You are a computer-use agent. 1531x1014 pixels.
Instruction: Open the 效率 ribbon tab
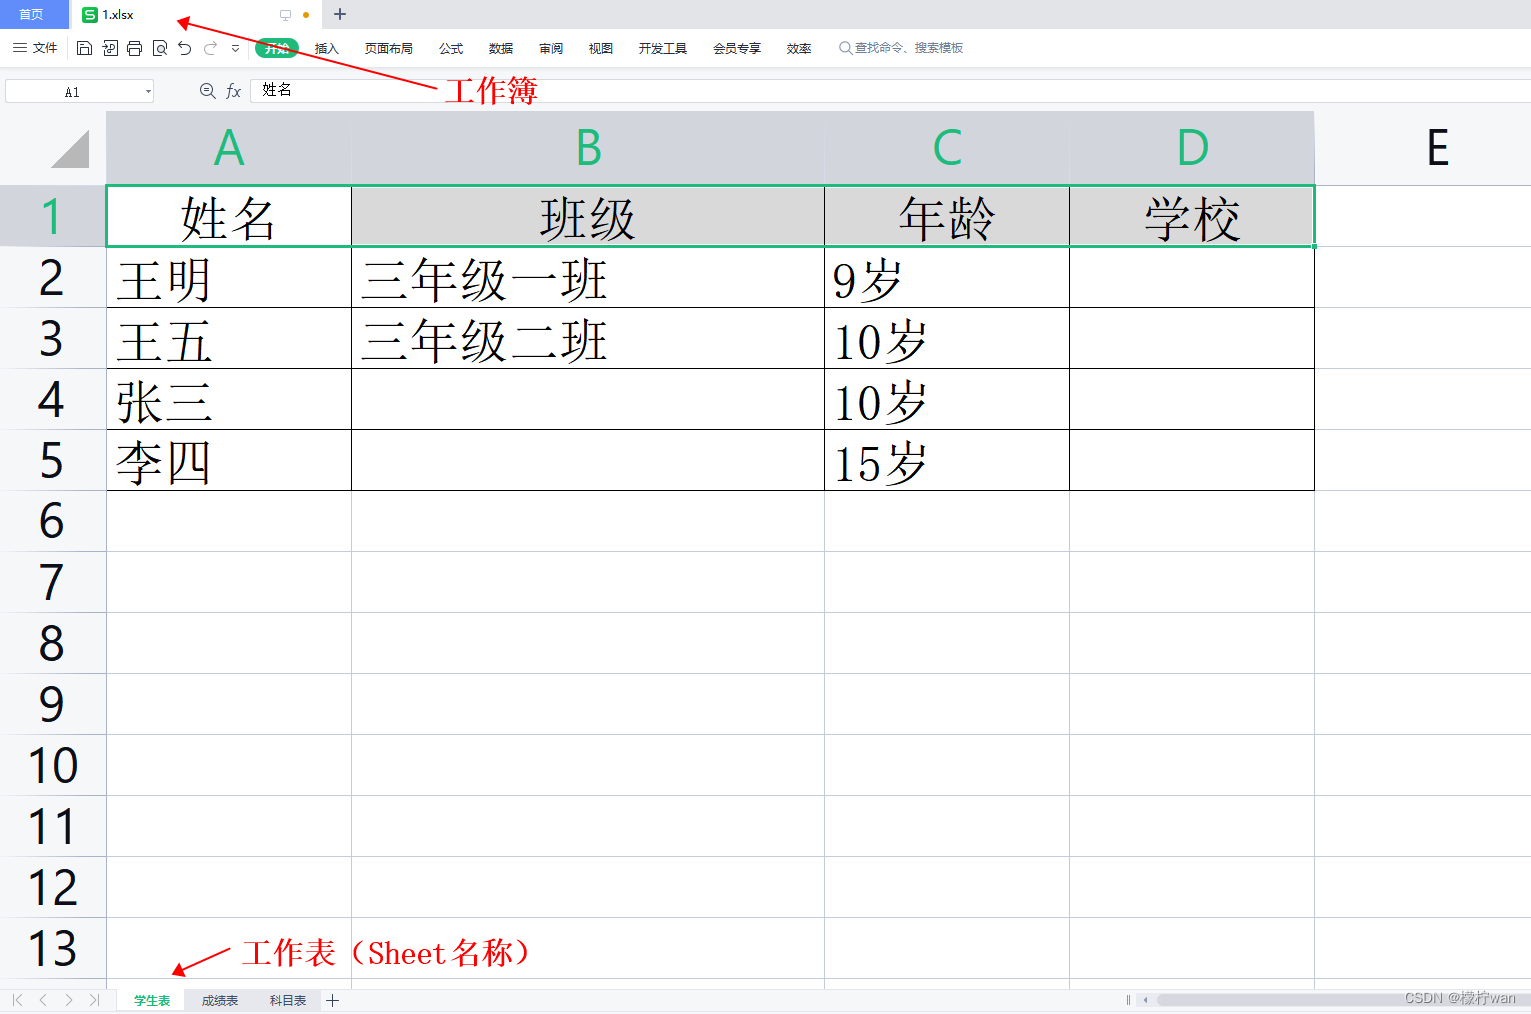tap(799, 48)
